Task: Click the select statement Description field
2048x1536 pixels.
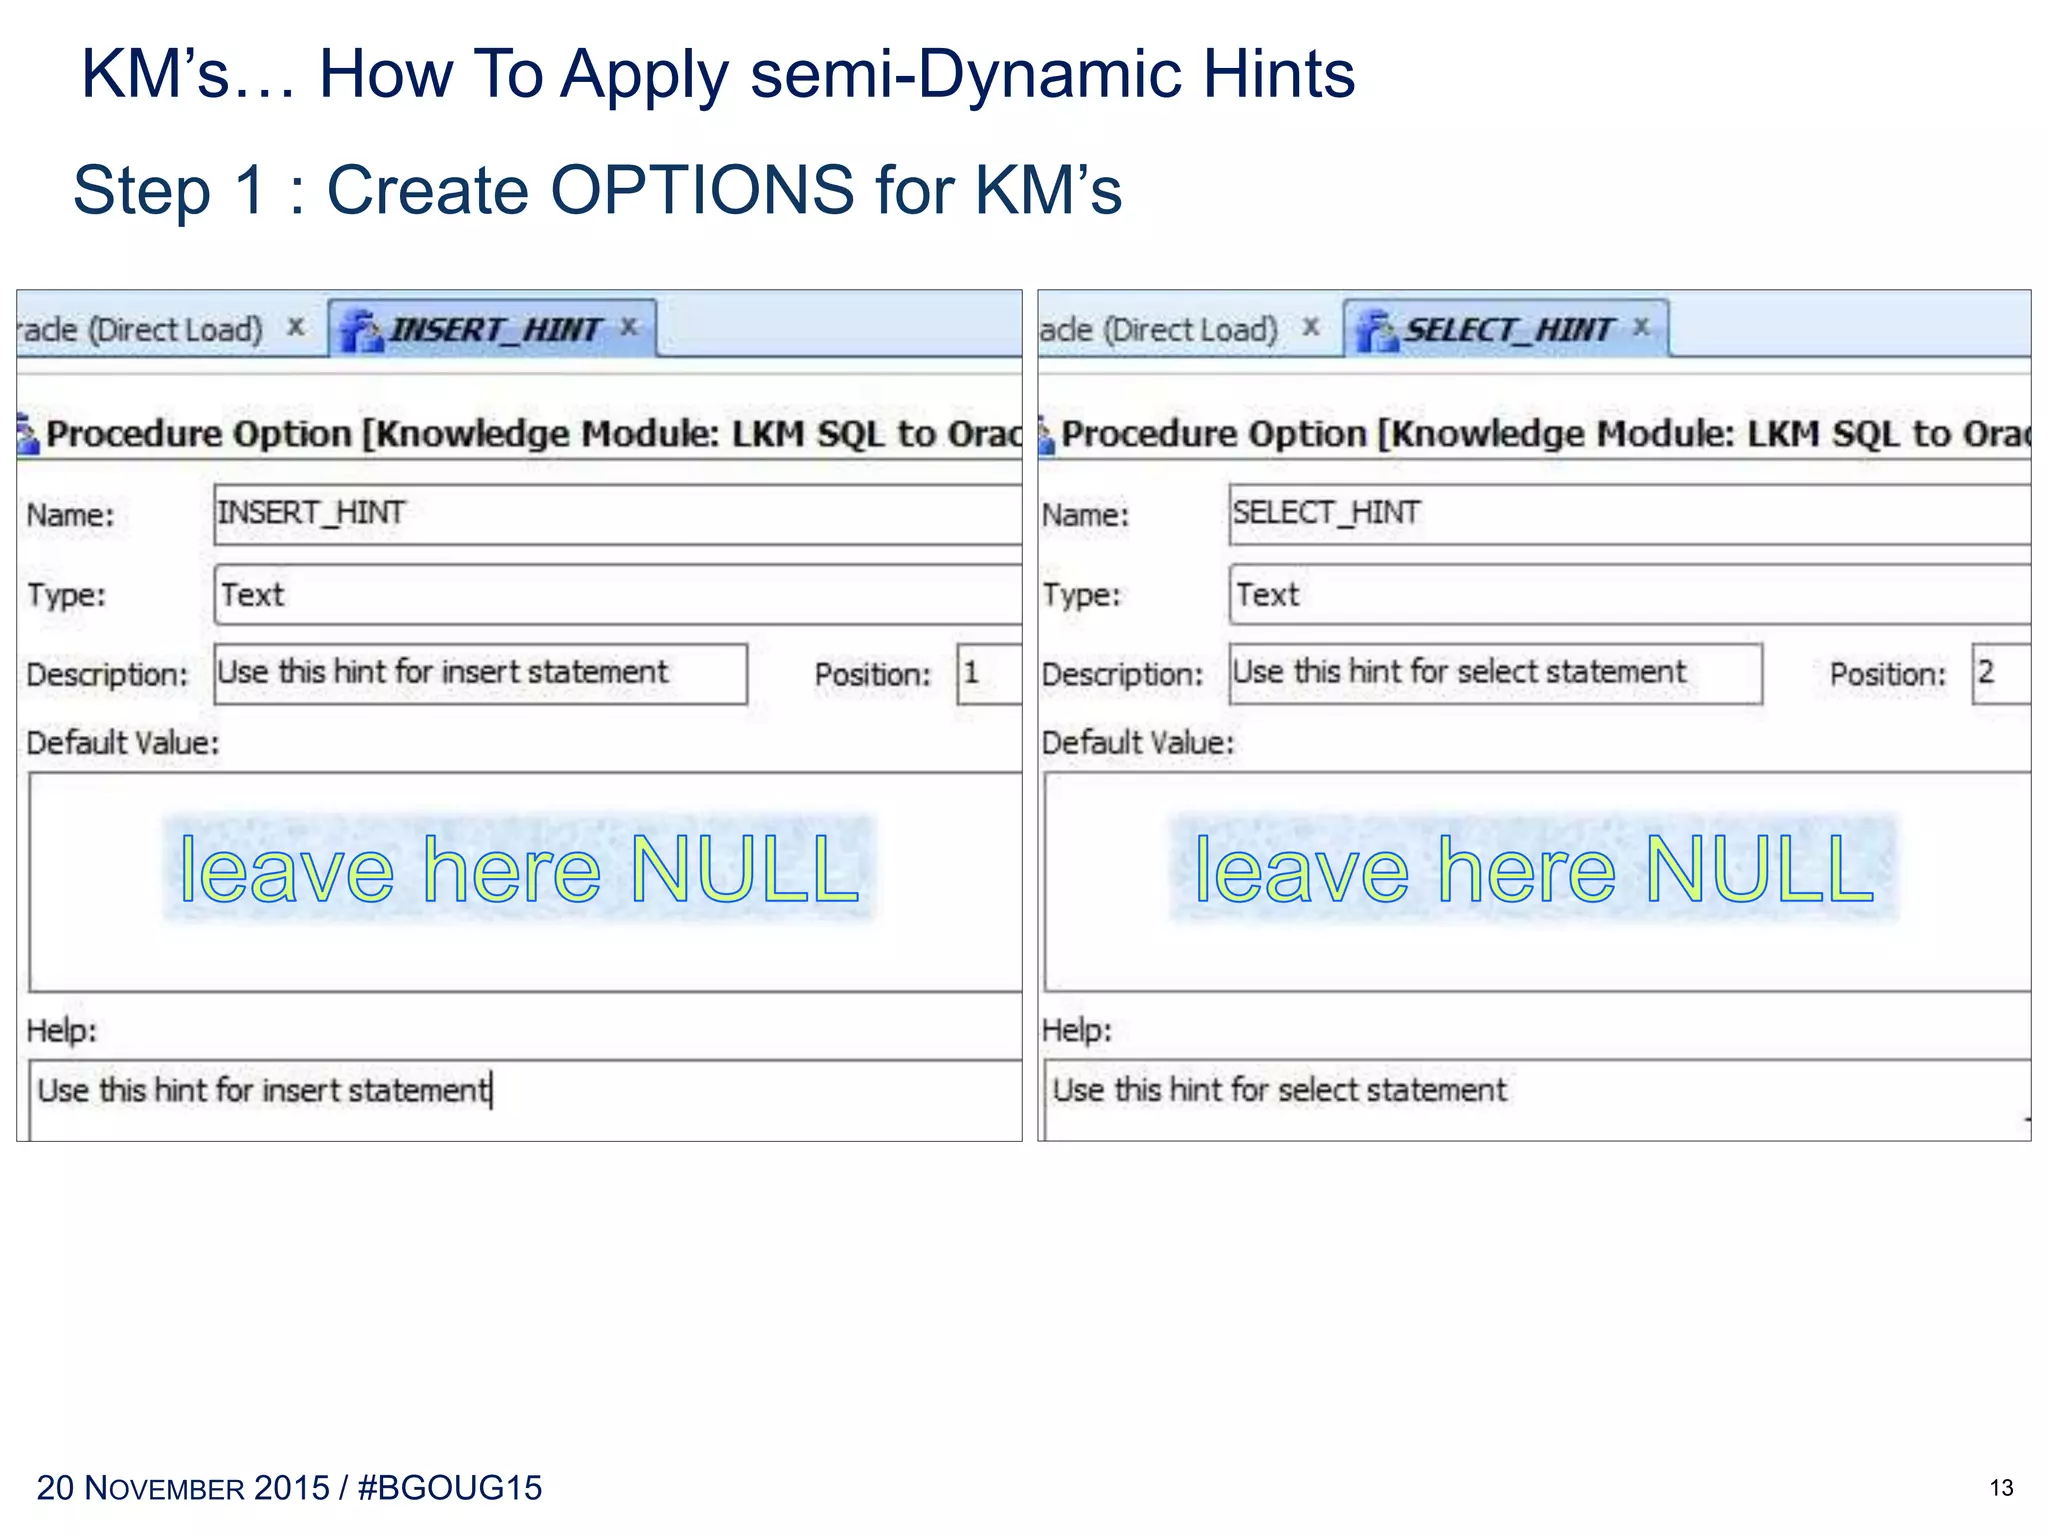Action: click(1495, 674)
